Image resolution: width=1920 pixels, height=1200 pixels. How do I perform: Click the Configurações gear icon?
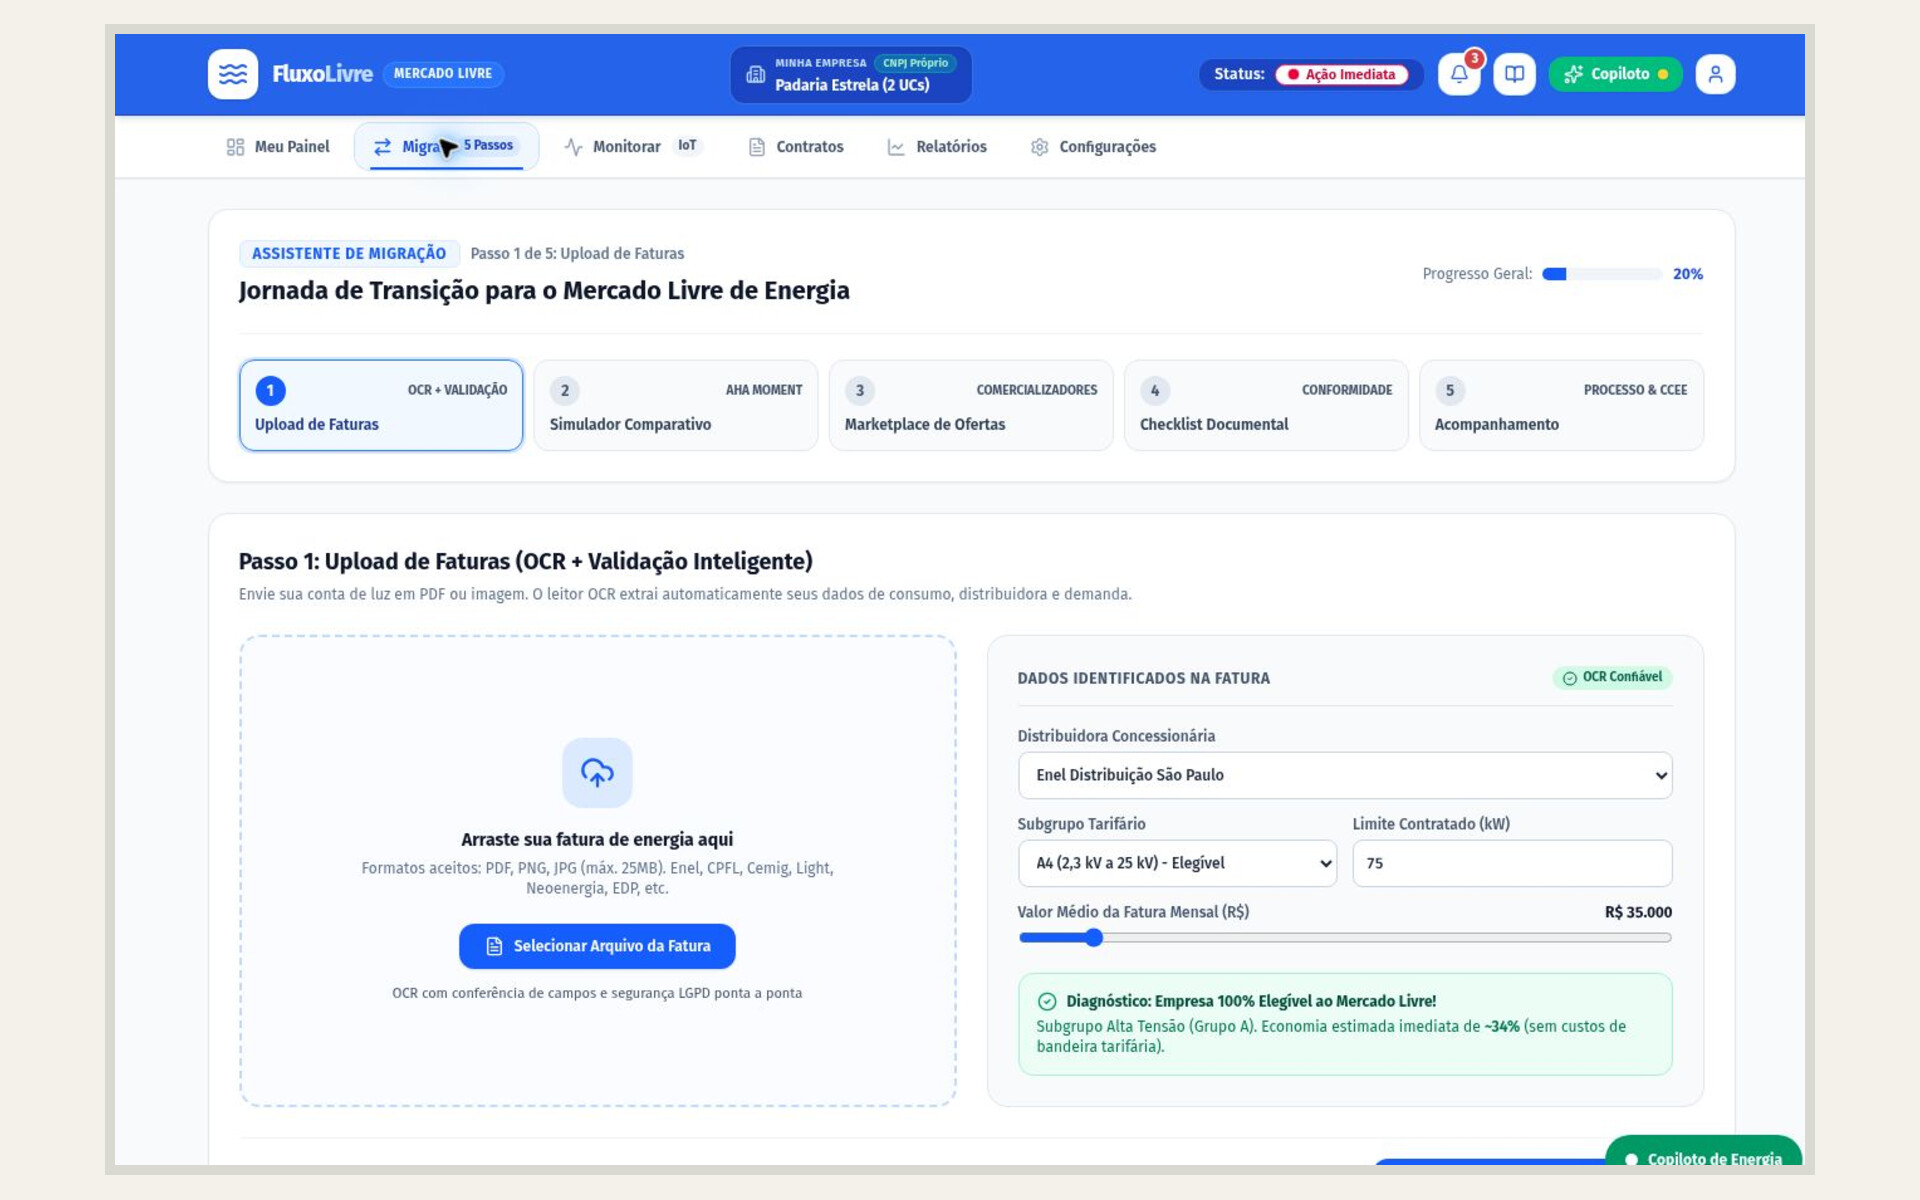pos(1040,147)
